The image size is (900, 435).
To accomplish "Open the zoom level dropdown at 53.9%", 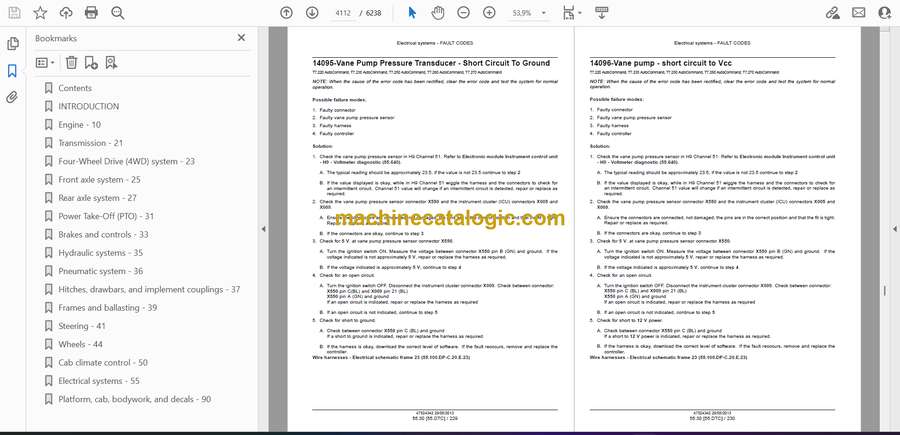I will tap(529, 13).
